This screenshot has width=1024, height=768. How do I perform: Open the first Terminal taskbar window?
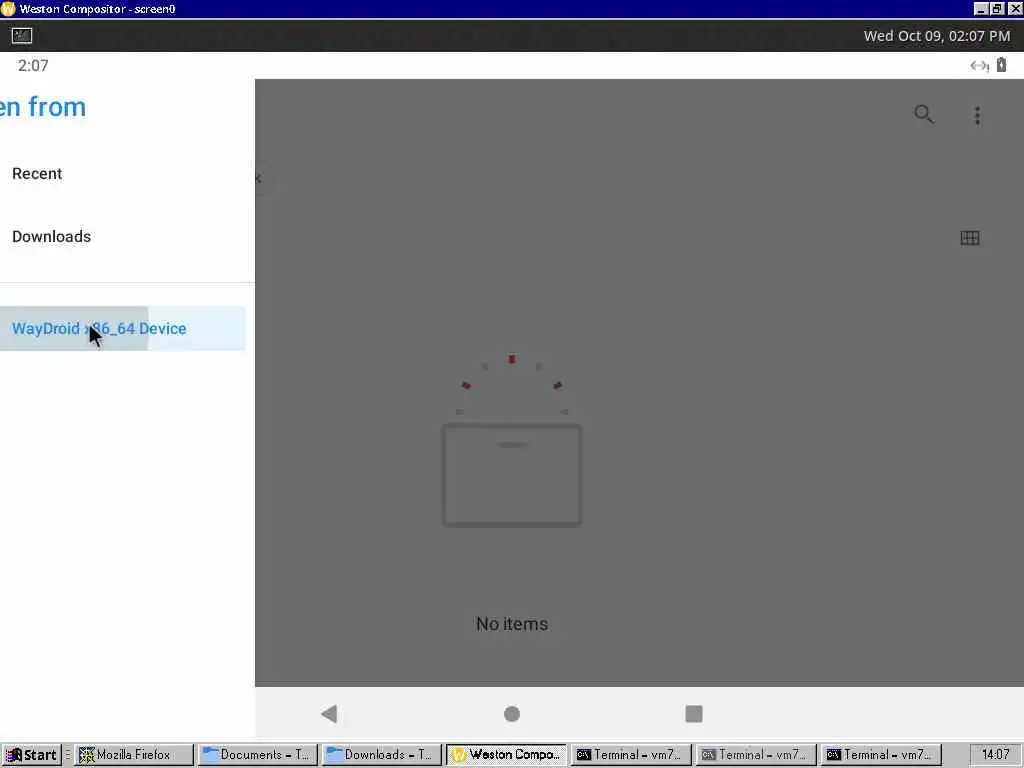click(631, 755)
